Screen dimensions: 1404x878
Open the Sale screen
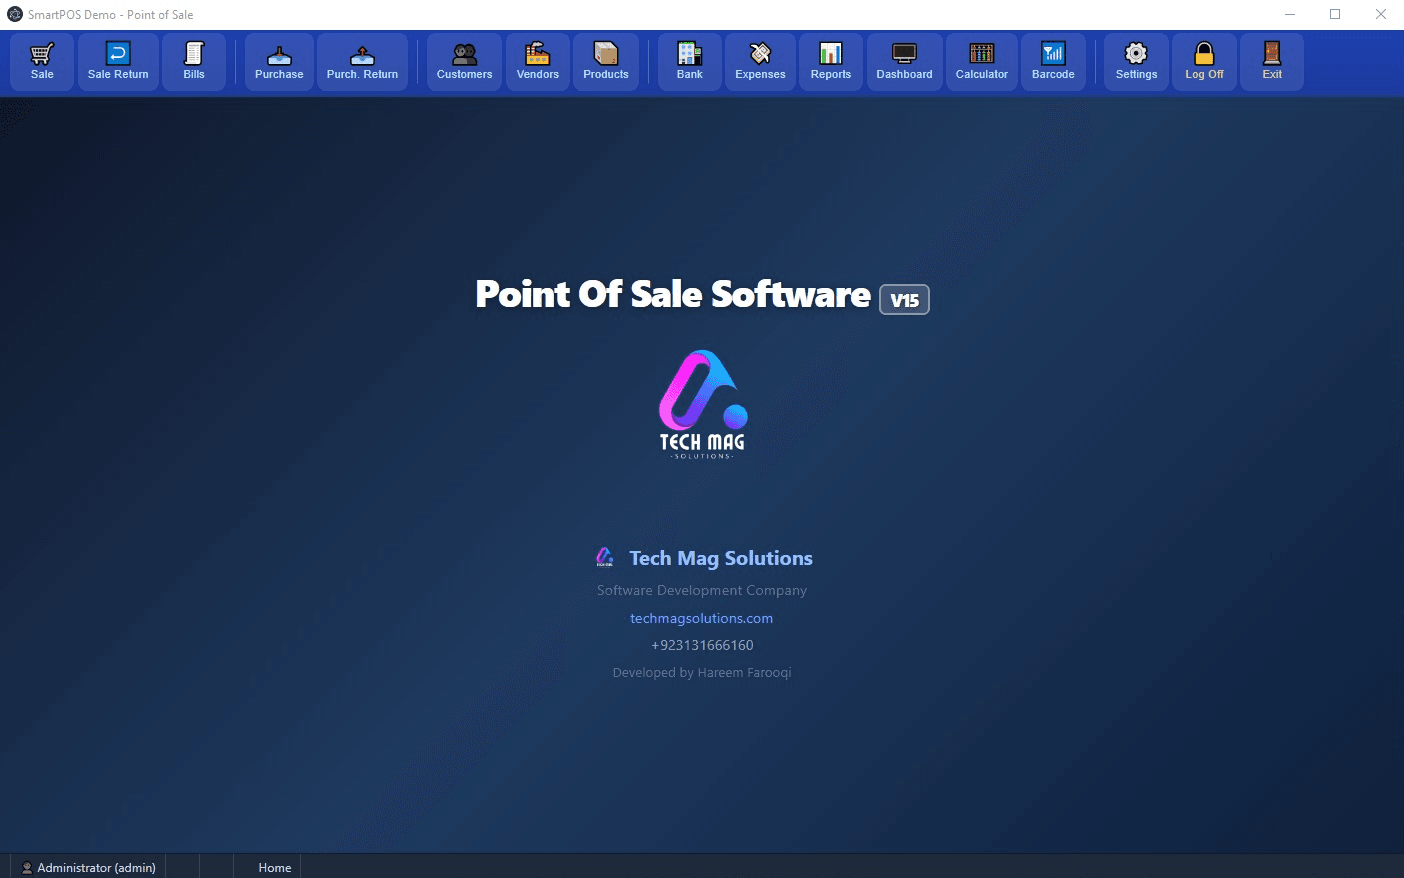pos(41,61)
